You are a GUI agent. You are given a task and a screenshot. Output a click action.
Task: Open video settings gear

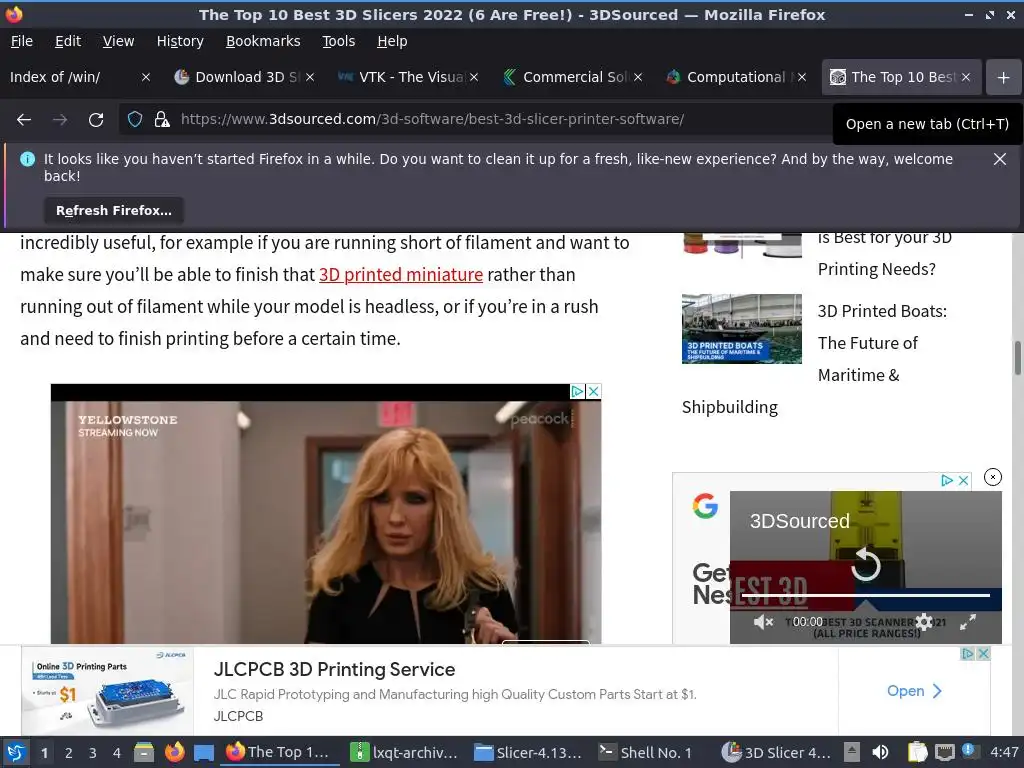(x=924, y=622)
